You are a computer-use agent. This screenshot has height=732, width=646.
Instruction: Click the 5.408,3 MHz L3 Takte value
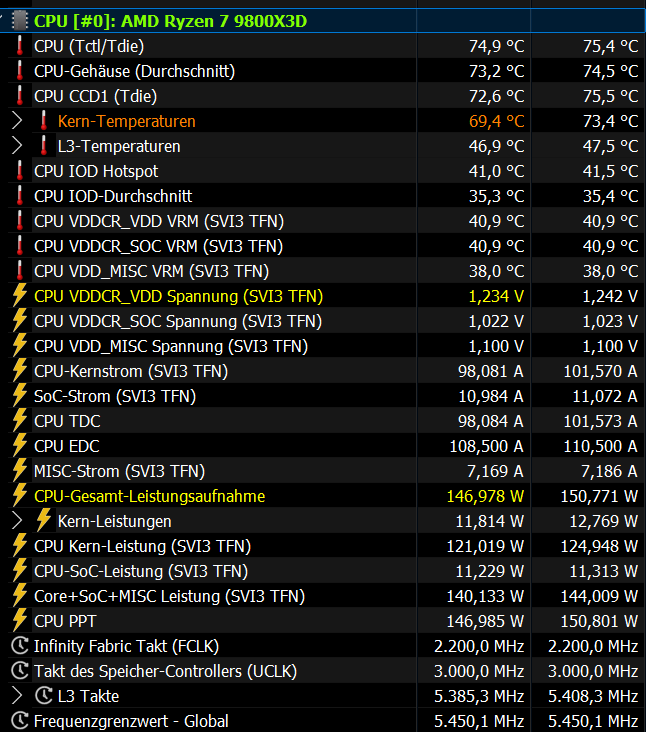click(593, 696)
